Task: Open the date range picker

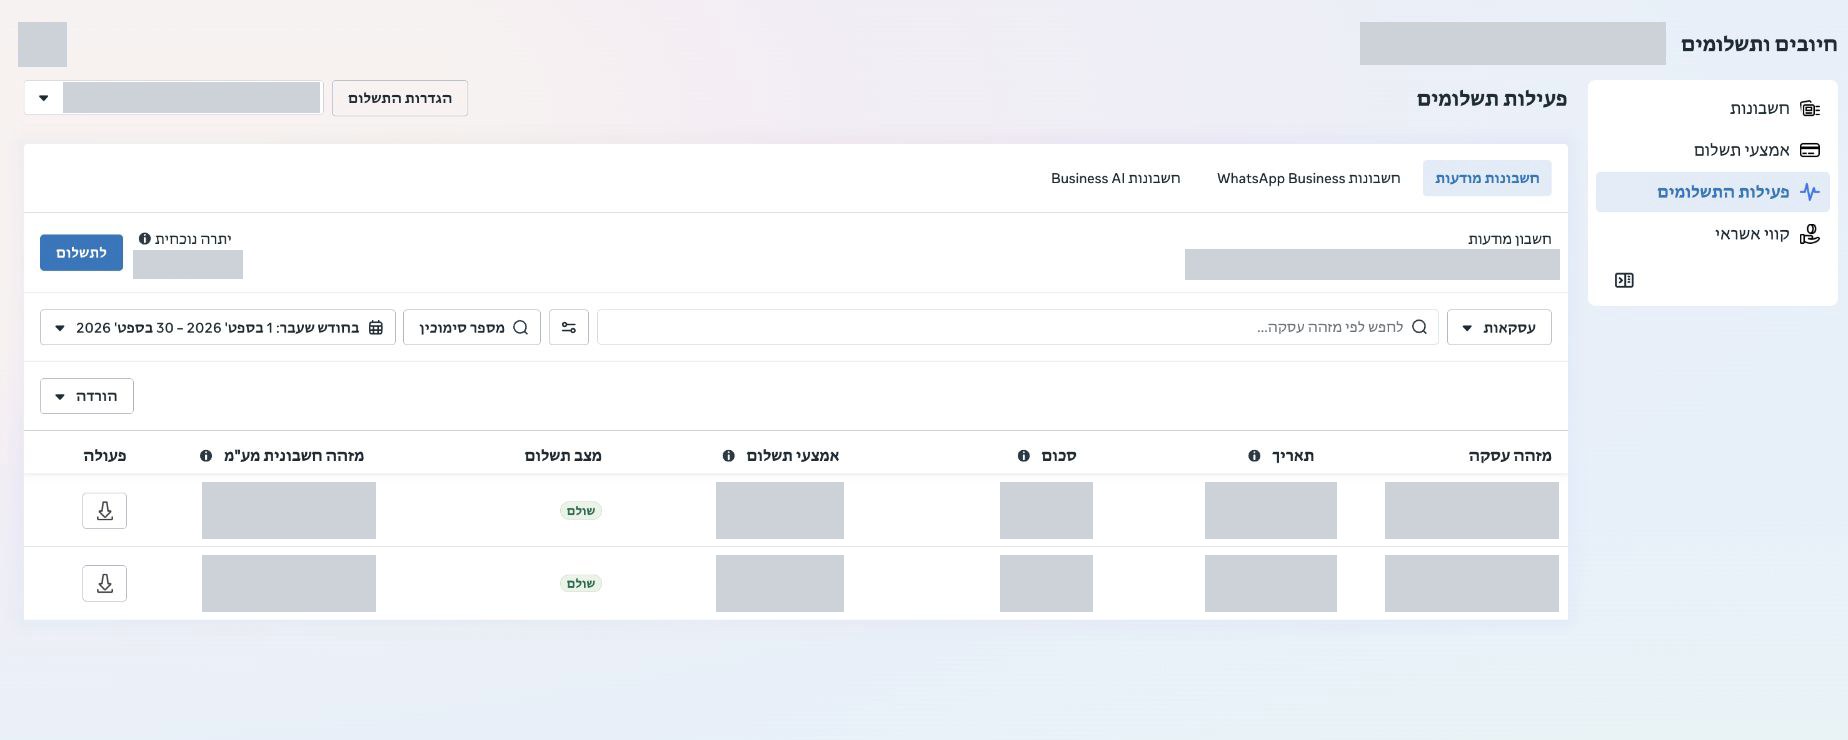Action: pos(218,327)
